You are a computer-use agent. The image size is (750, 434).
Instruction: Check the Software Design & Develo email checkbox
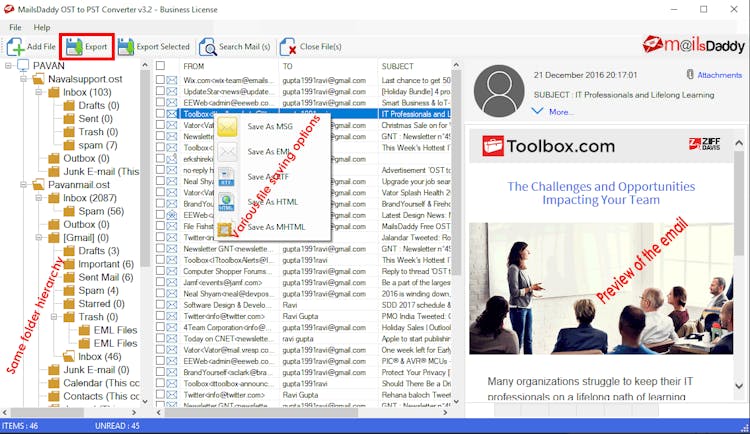pos(160,305)
